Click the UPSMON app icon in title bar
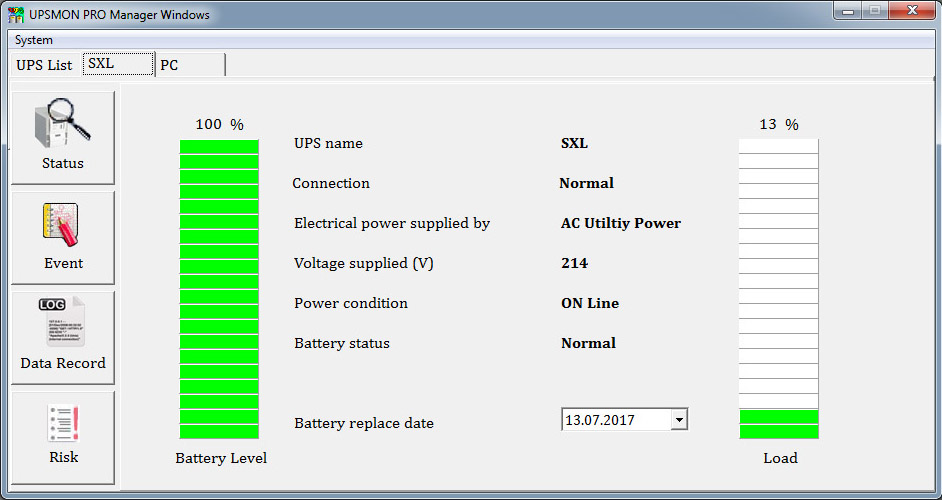The width and height of the screenshot is (942, 500). pos(16,15)
